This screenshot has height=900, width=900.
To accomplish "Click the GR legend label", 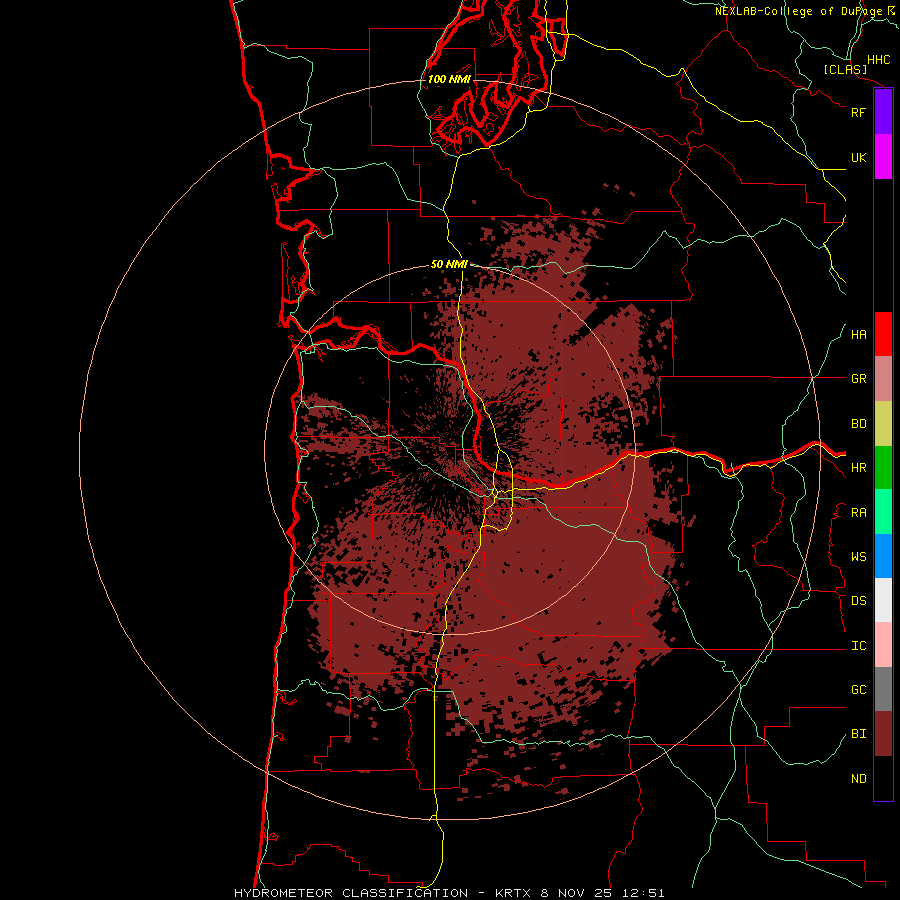I will click(858, 379).
